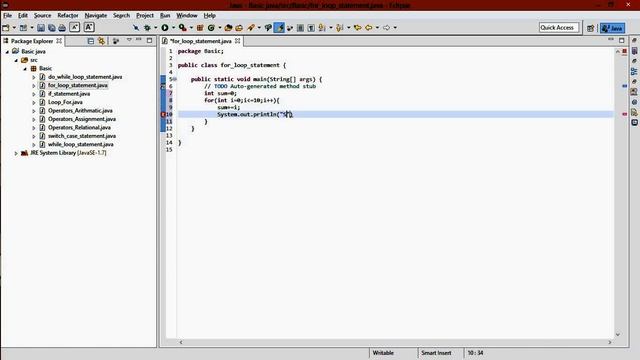Expand the JRE System Library node
This screenshot has height=360, width=640.
pyautogui.click(x=16, y=153)
